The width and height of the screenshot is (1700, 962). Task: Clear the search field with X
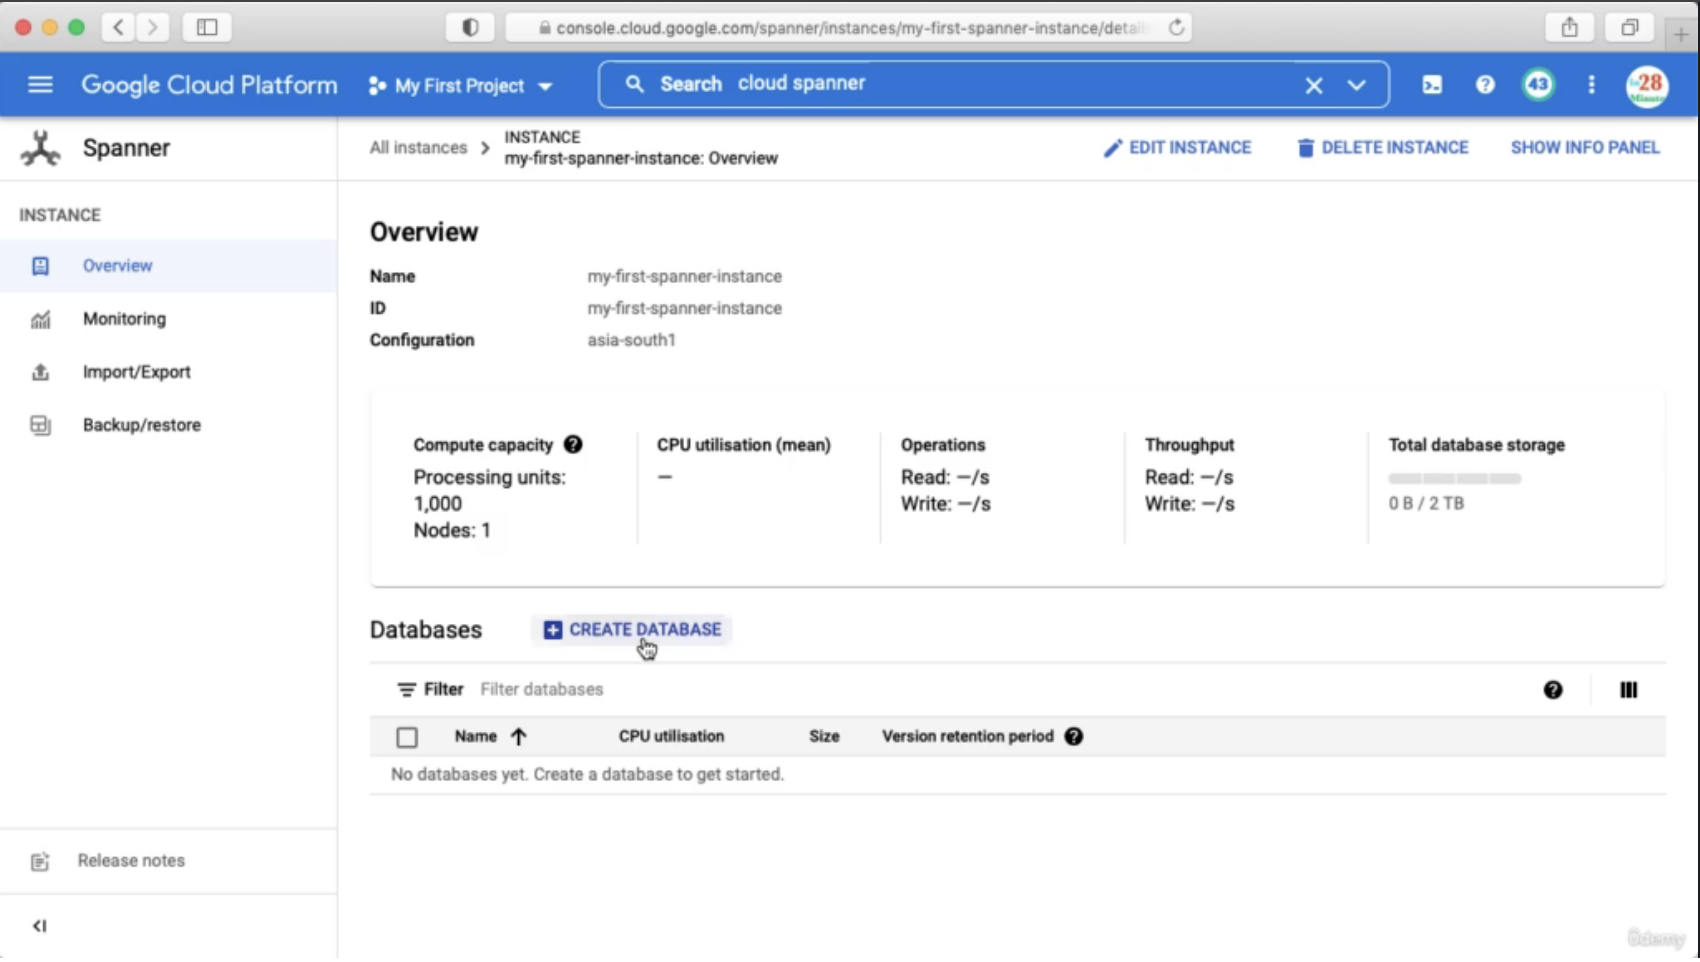pyautogui.click(x=1314, y=86)
